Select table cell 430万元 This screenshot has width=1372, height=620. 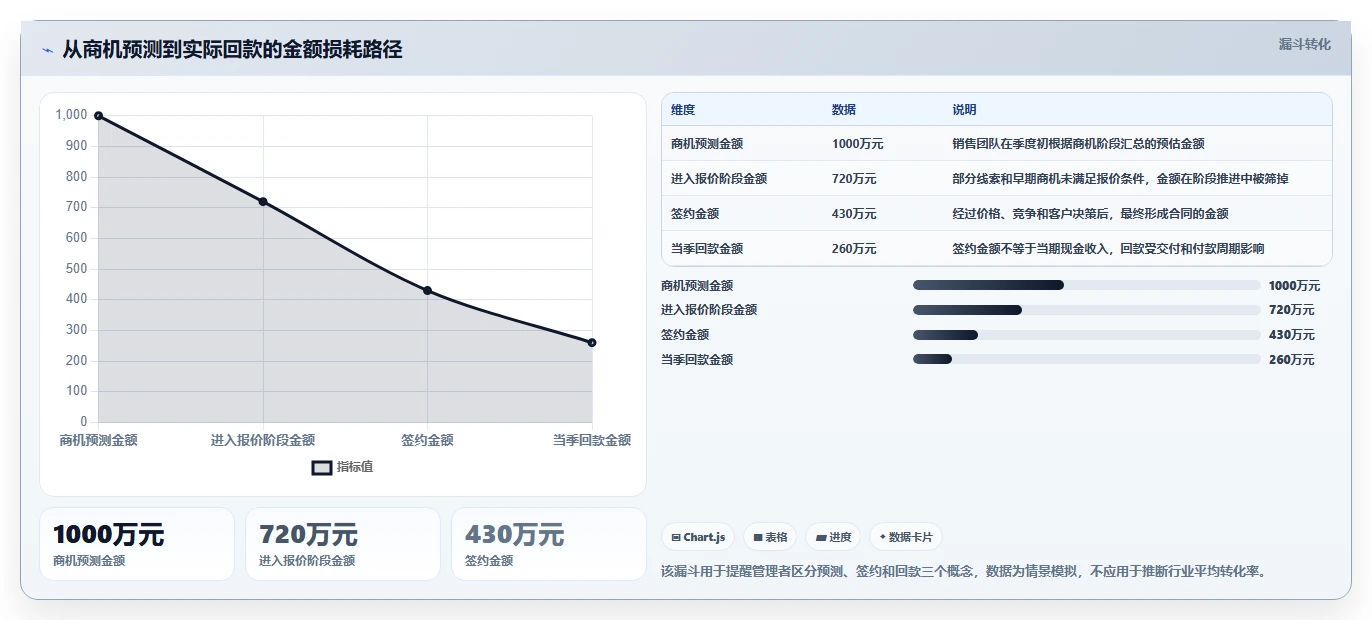tap(854, 214)
